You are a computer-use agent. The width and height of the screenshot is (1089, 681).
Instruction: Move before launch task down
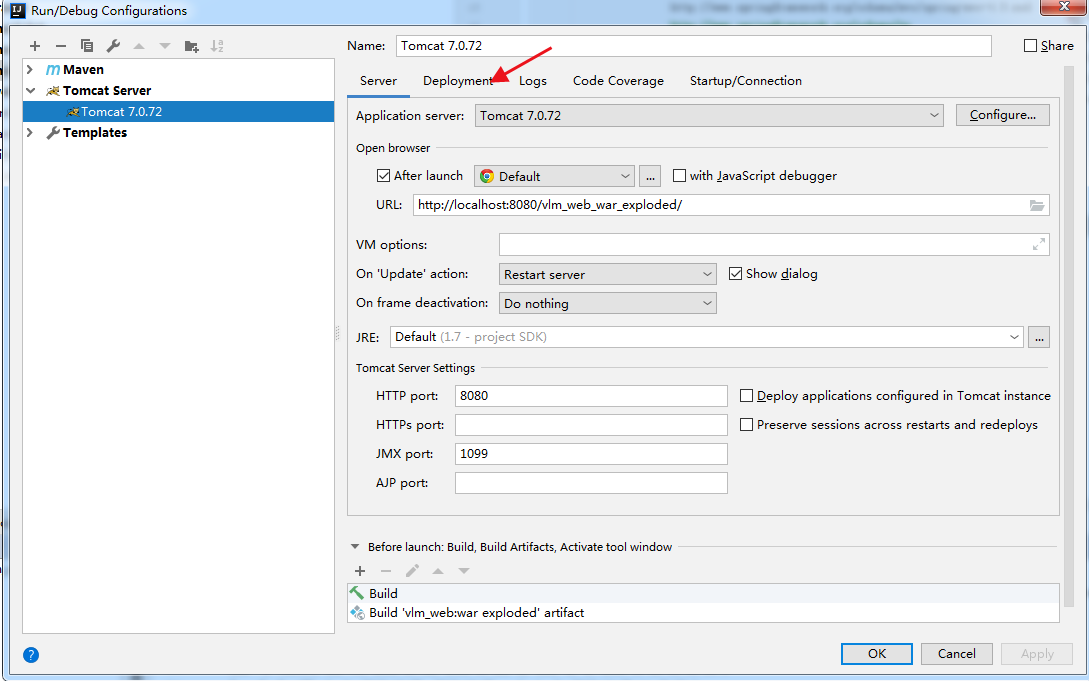(x=464, y=571)
